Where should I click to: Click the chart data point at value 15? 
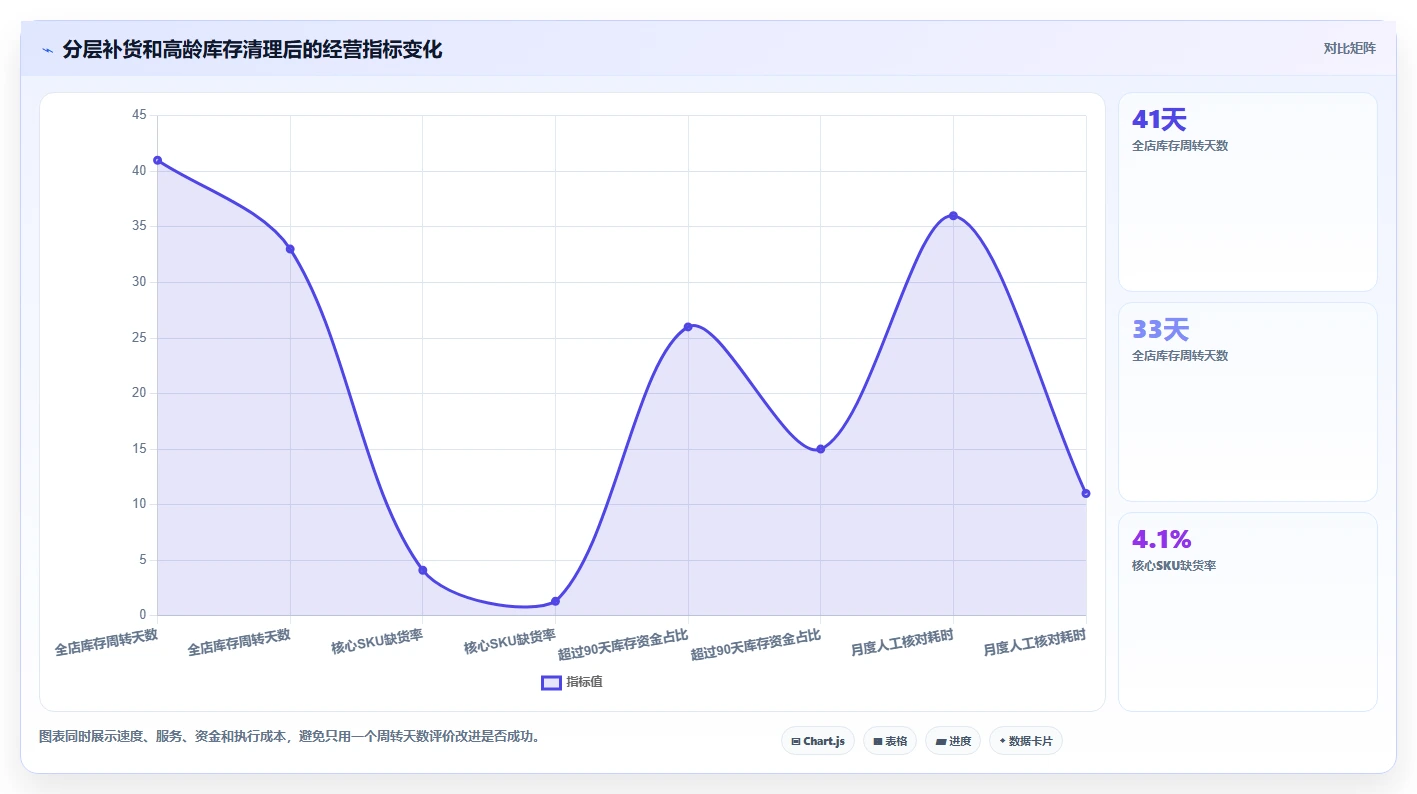click(820, 449)
